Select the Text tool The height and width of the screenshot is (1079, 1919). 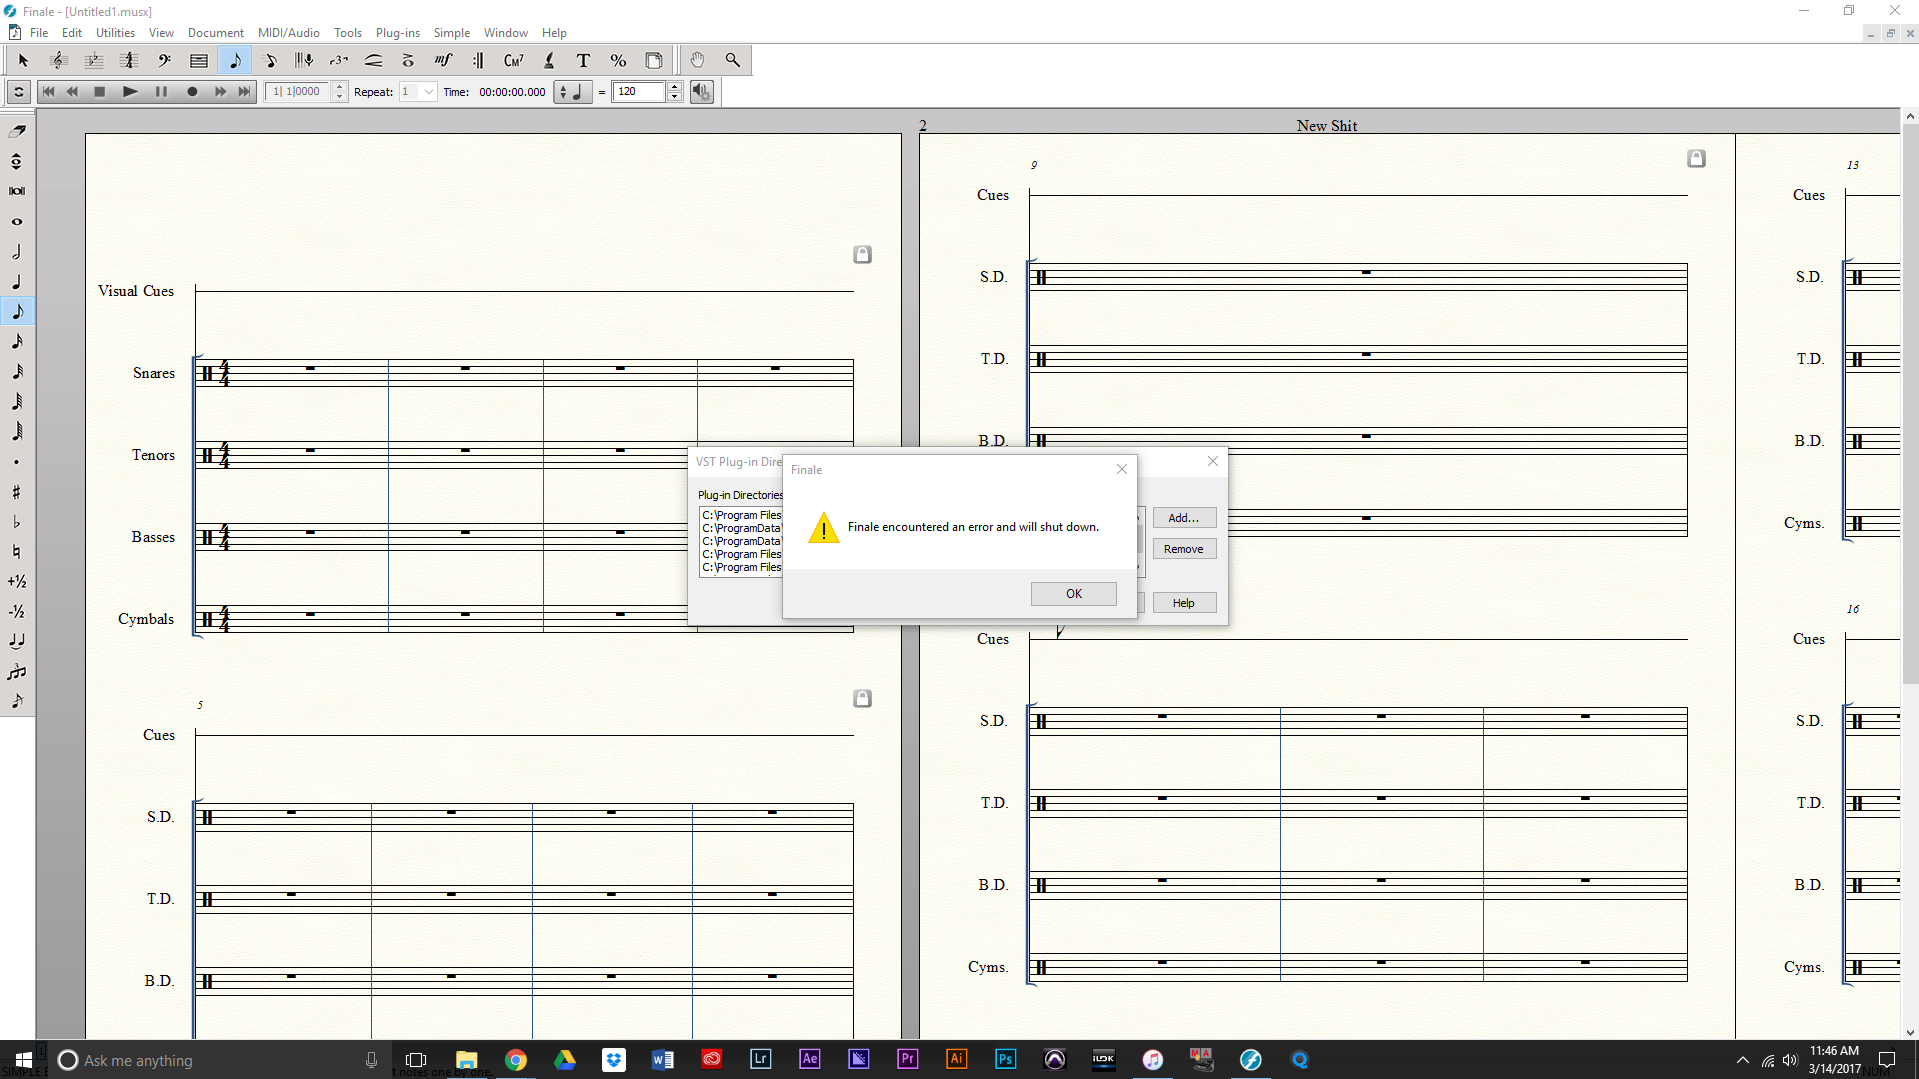point(583,61)
